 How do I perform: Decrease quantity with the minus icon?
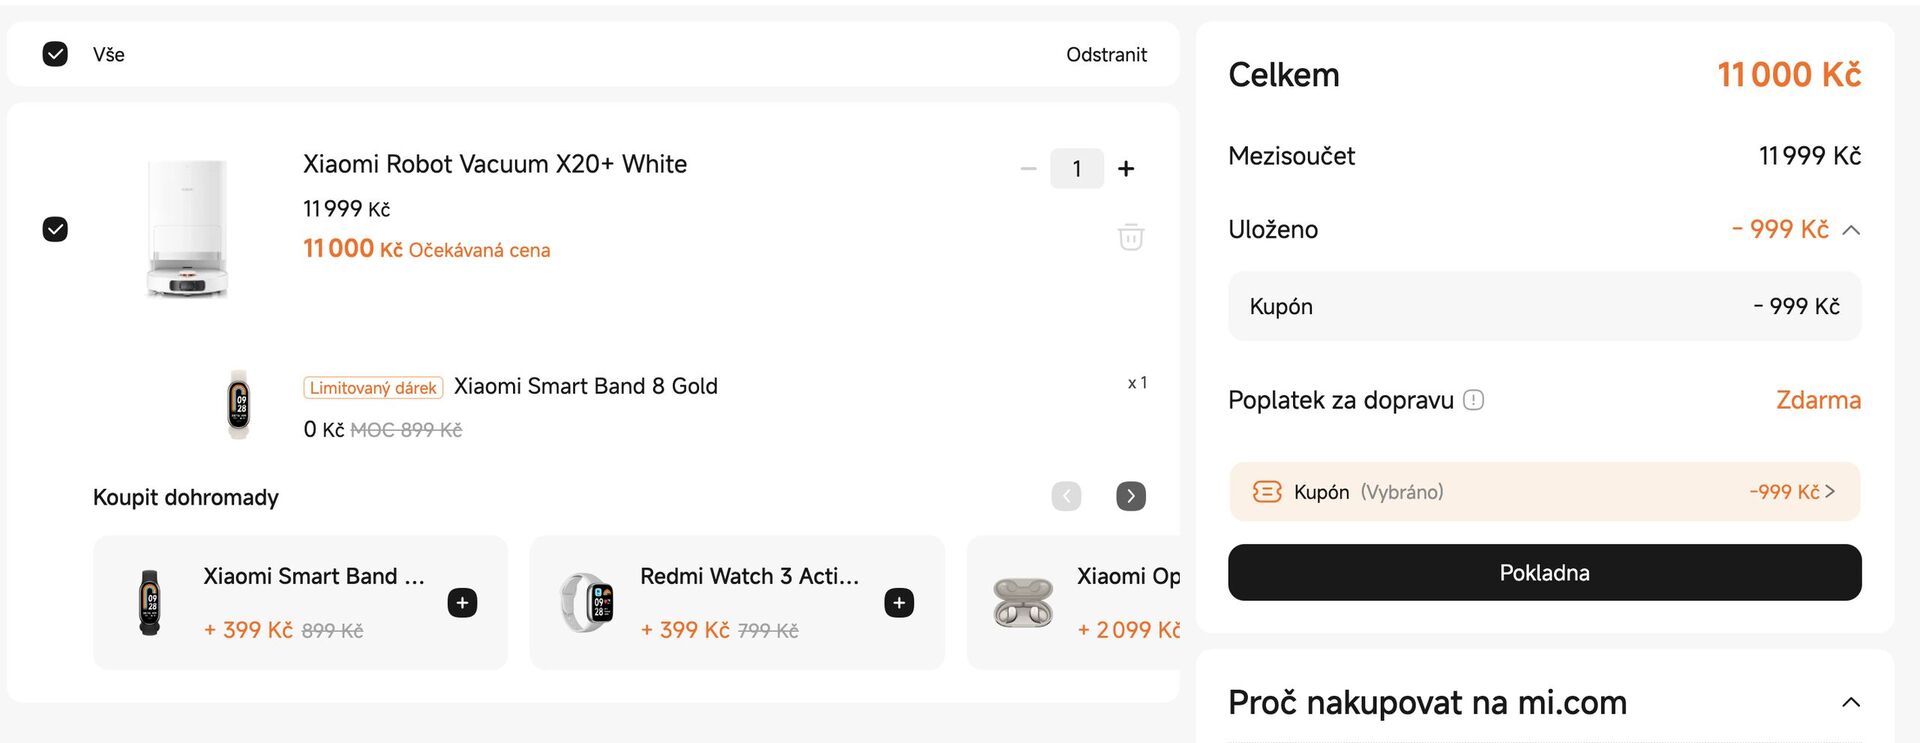point(1028,169)
